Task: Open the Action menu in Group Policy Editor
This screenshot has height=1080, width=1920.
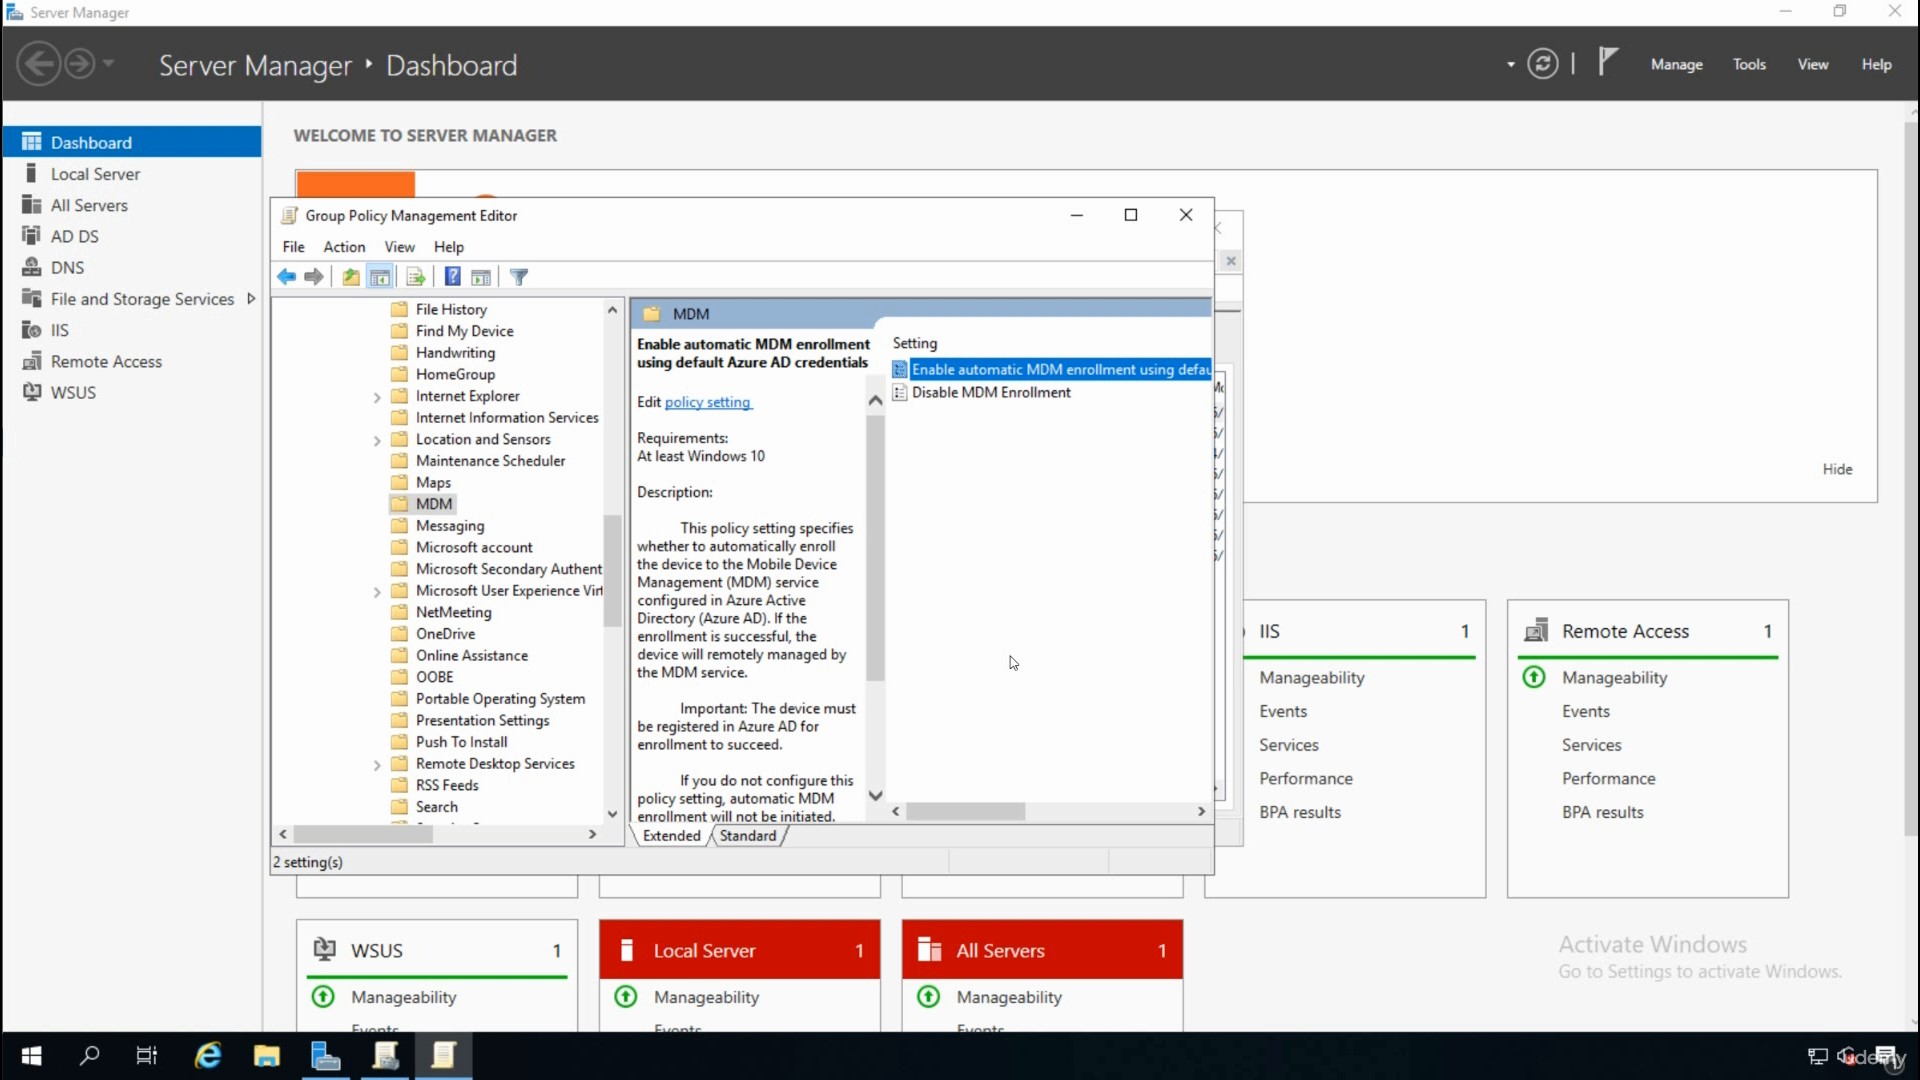Action: [x=344, y=247]
